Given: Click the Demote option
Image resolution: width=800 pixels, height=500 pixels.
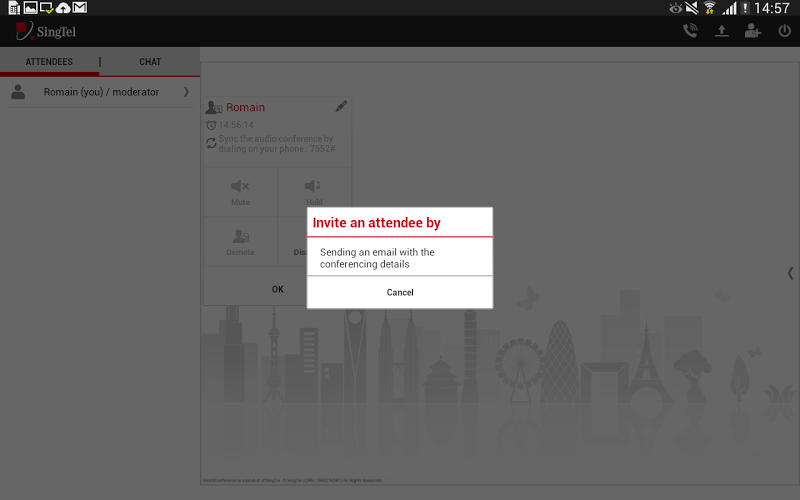Looking at the screenshot, I should pyautogui.click(x=240, y=241).
